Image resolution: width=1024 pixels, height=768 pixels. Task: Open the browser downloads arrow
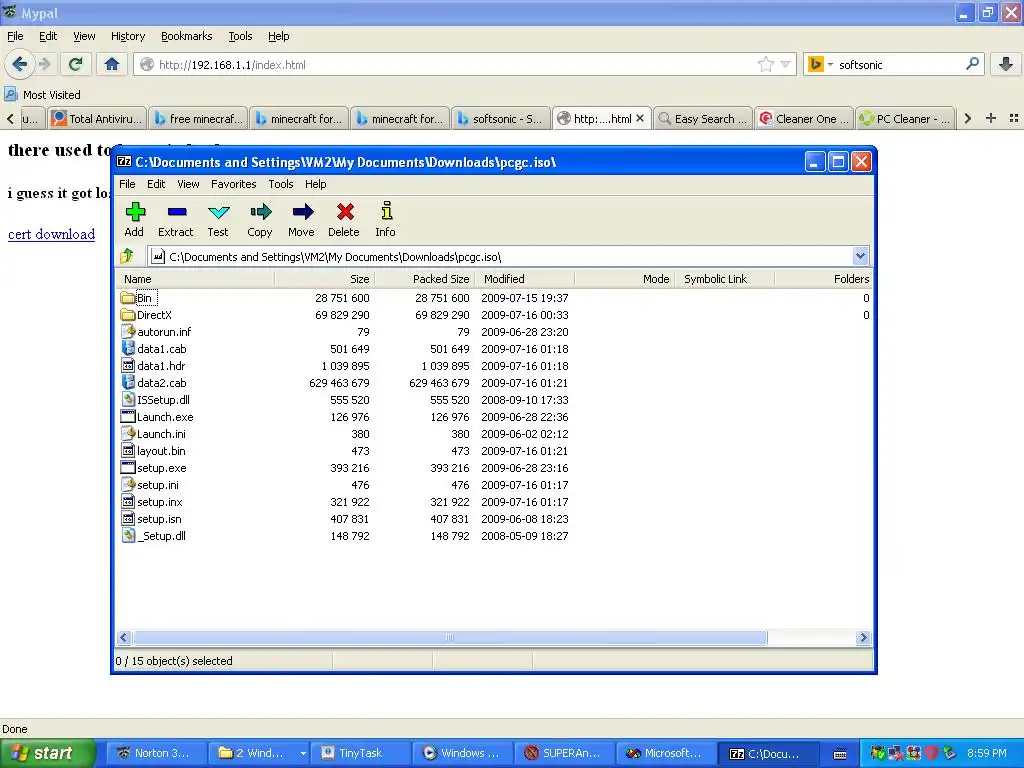pos(1006,64)
